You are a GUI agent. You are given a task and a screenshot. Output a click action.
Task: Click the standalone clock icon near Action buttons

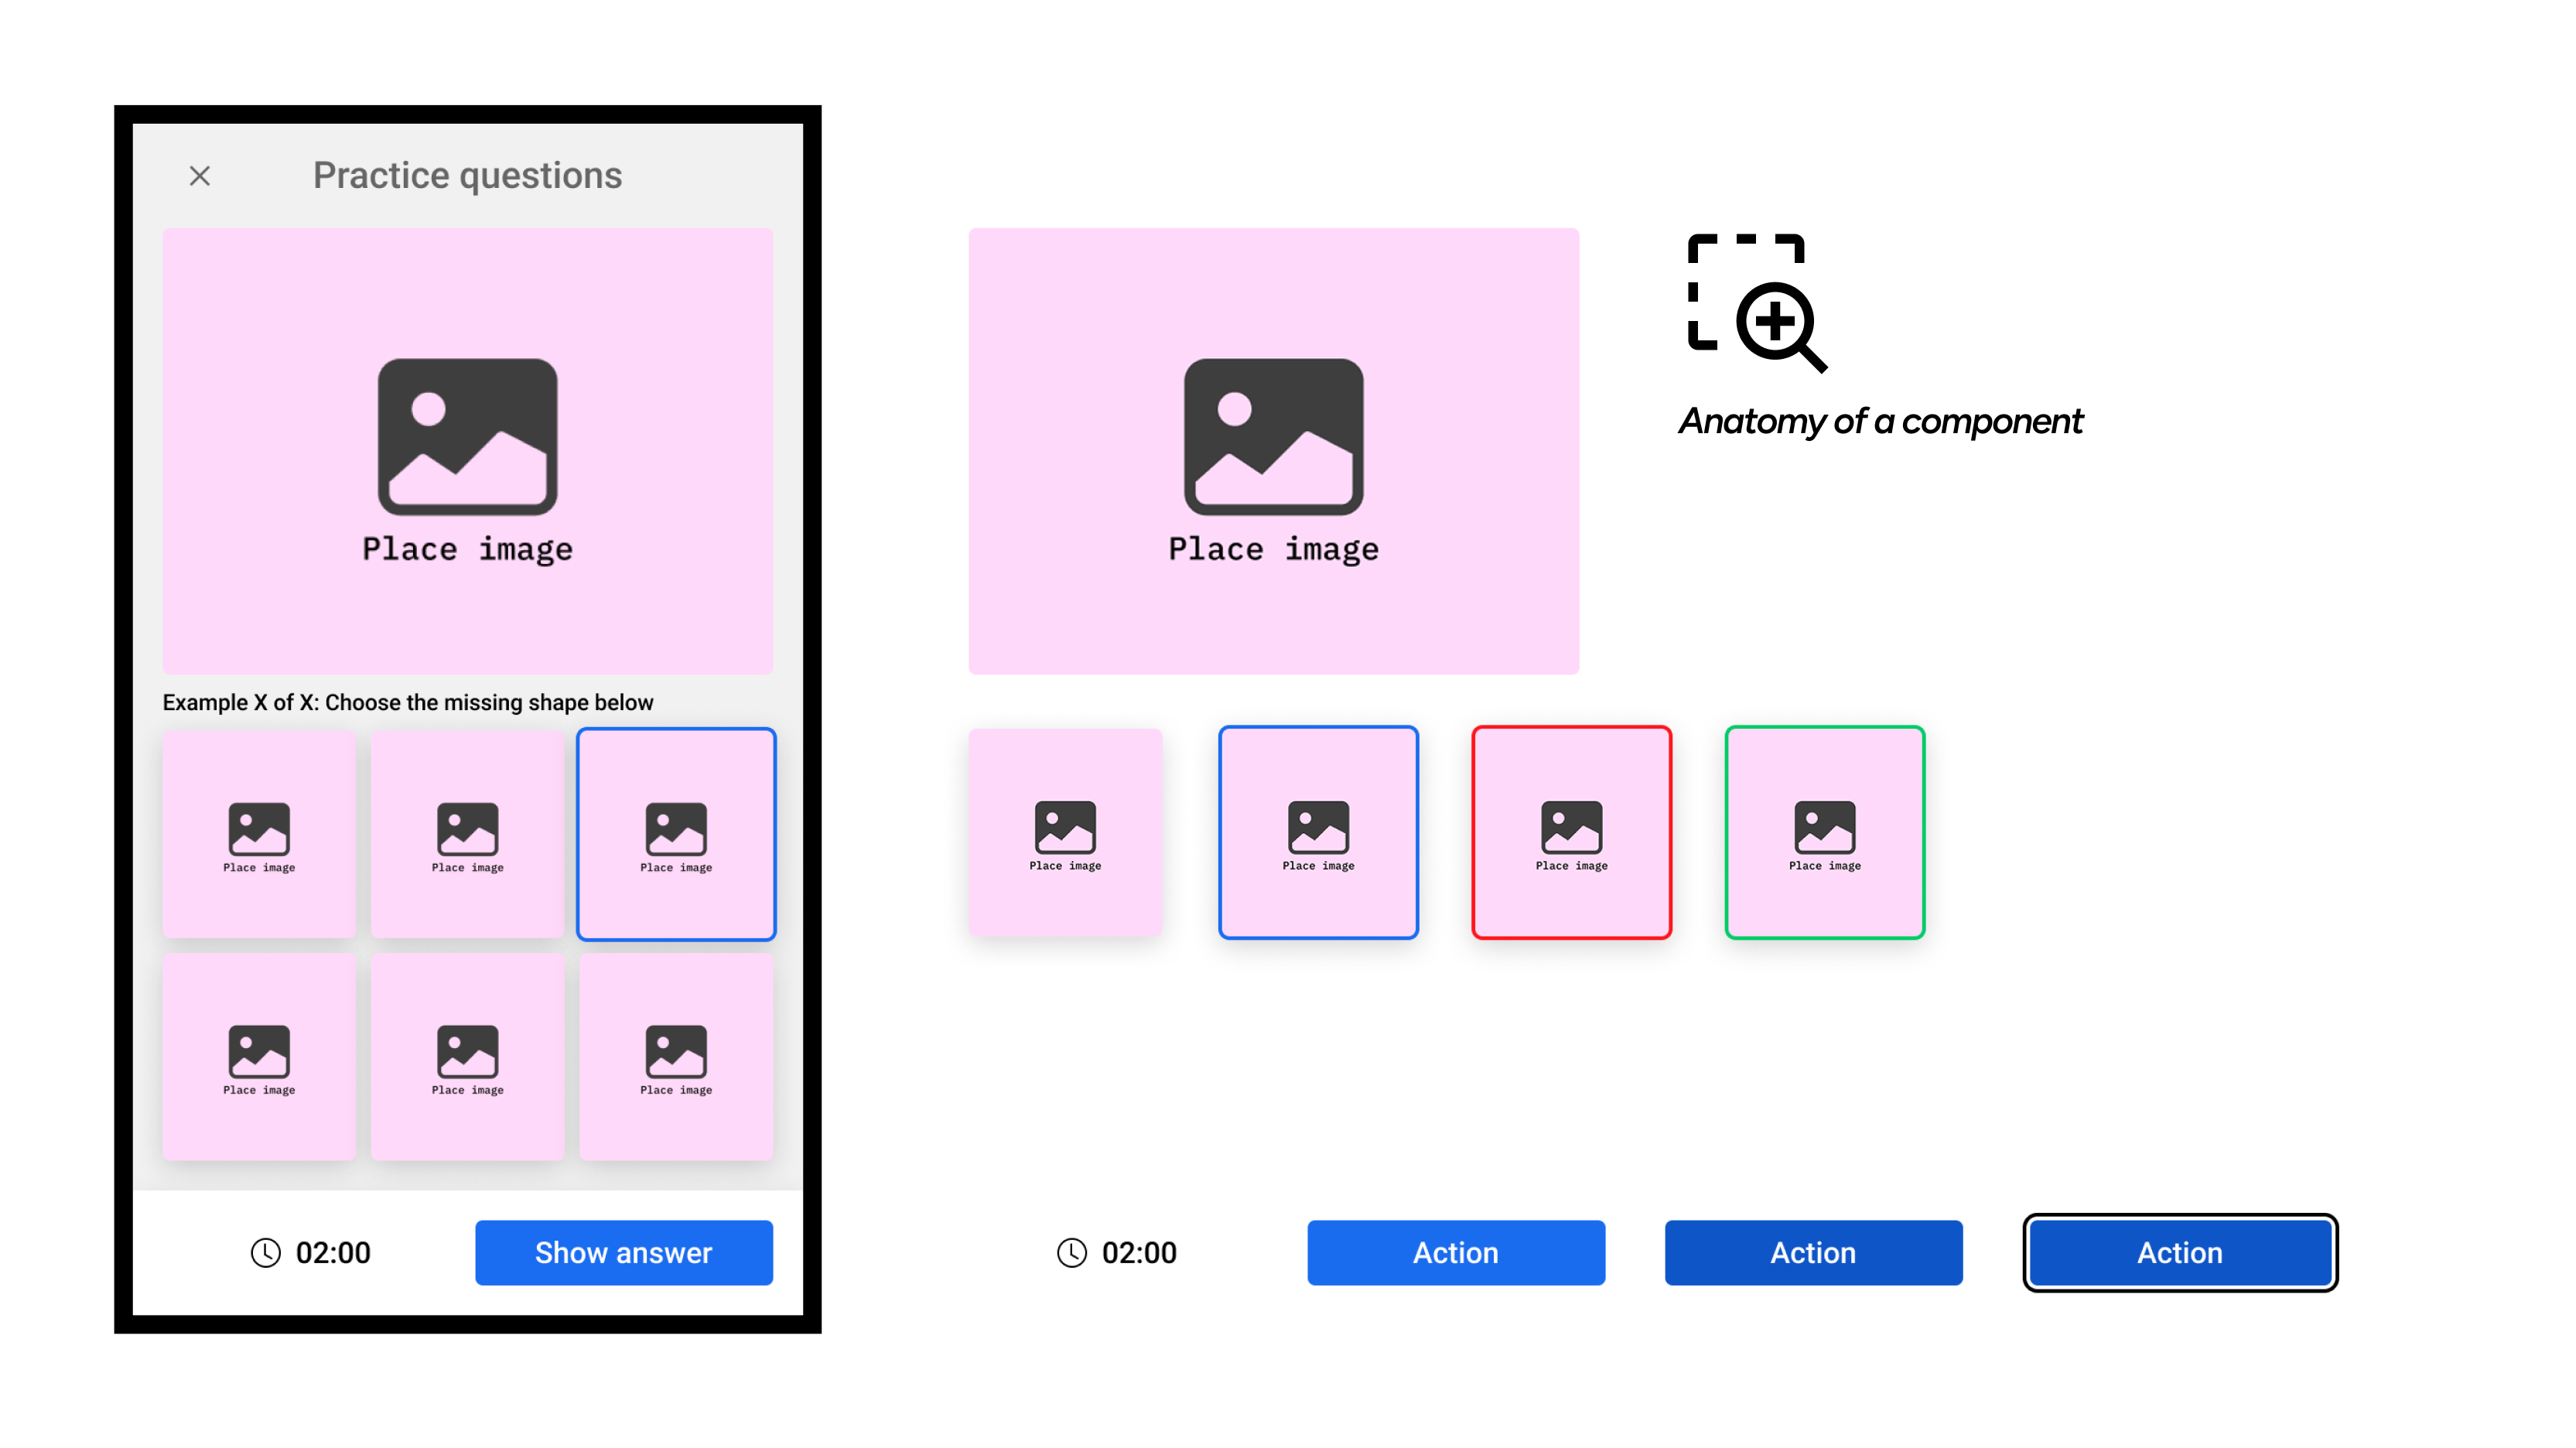pyautogui.click(x=1071, y=1252)
